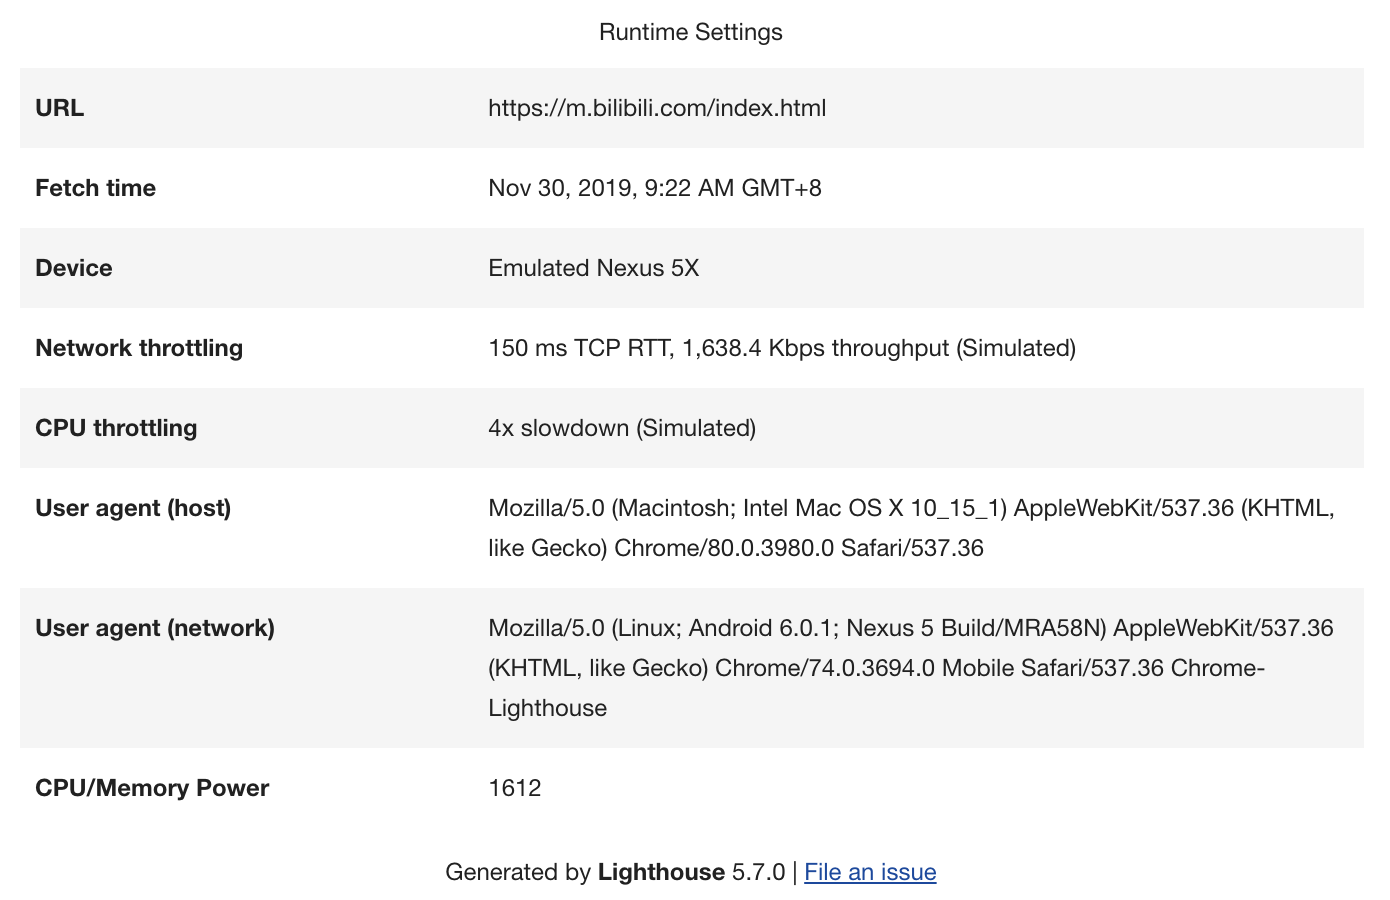This screenshot has height=900, width=1390.
Task: Click the URL row label
Action: point(60,108)
